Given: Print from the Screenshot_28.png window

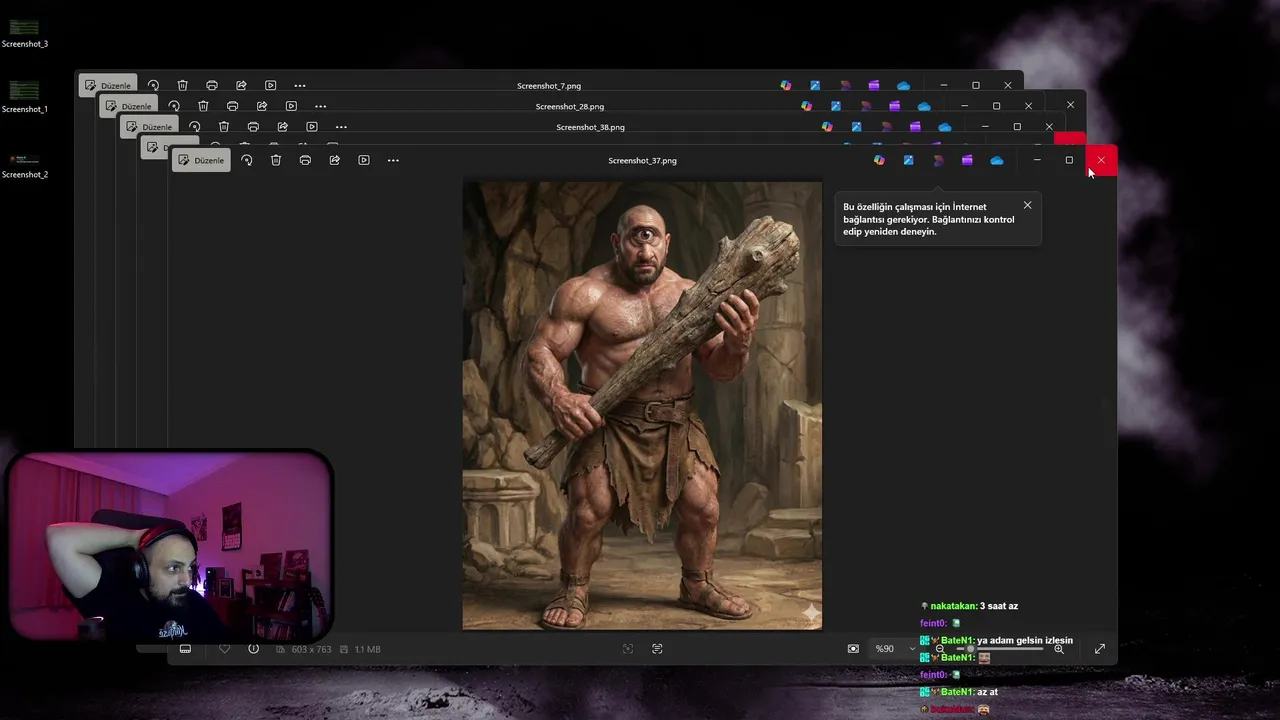Looking at the screenshot, I should 232,106.
